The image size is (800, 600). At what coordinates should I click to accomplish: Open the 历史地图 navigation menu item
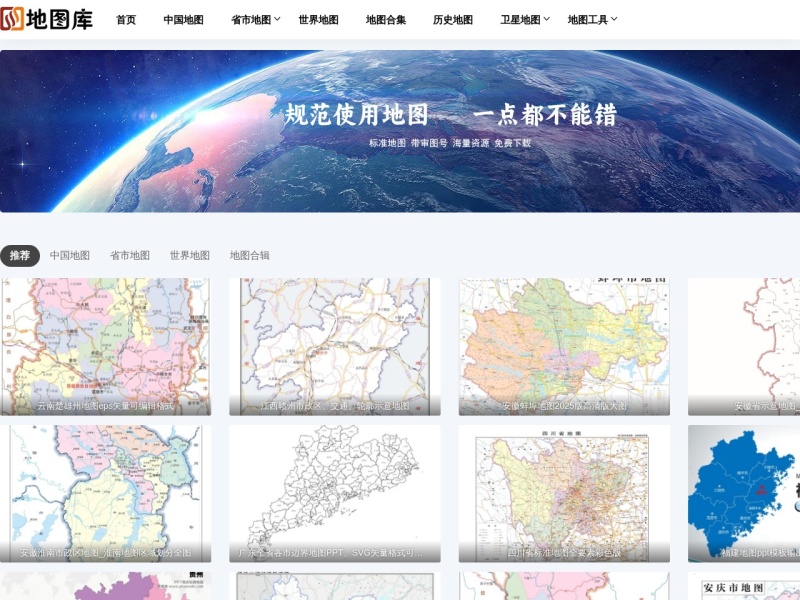[x=453, y=19]
